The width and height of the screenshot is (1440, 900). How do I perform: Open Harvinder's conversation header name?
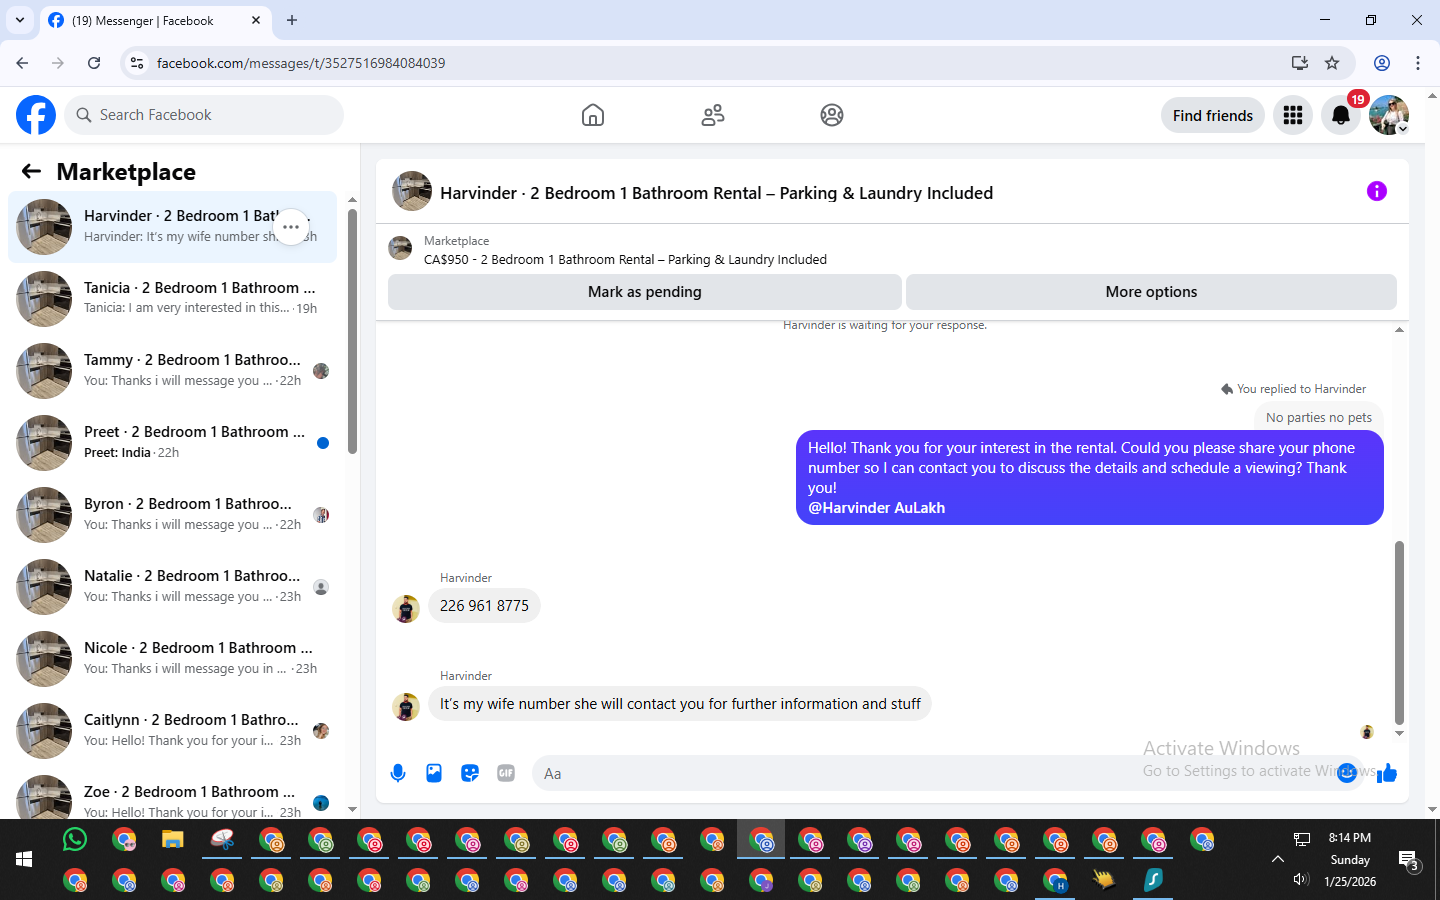click(716, 193)
